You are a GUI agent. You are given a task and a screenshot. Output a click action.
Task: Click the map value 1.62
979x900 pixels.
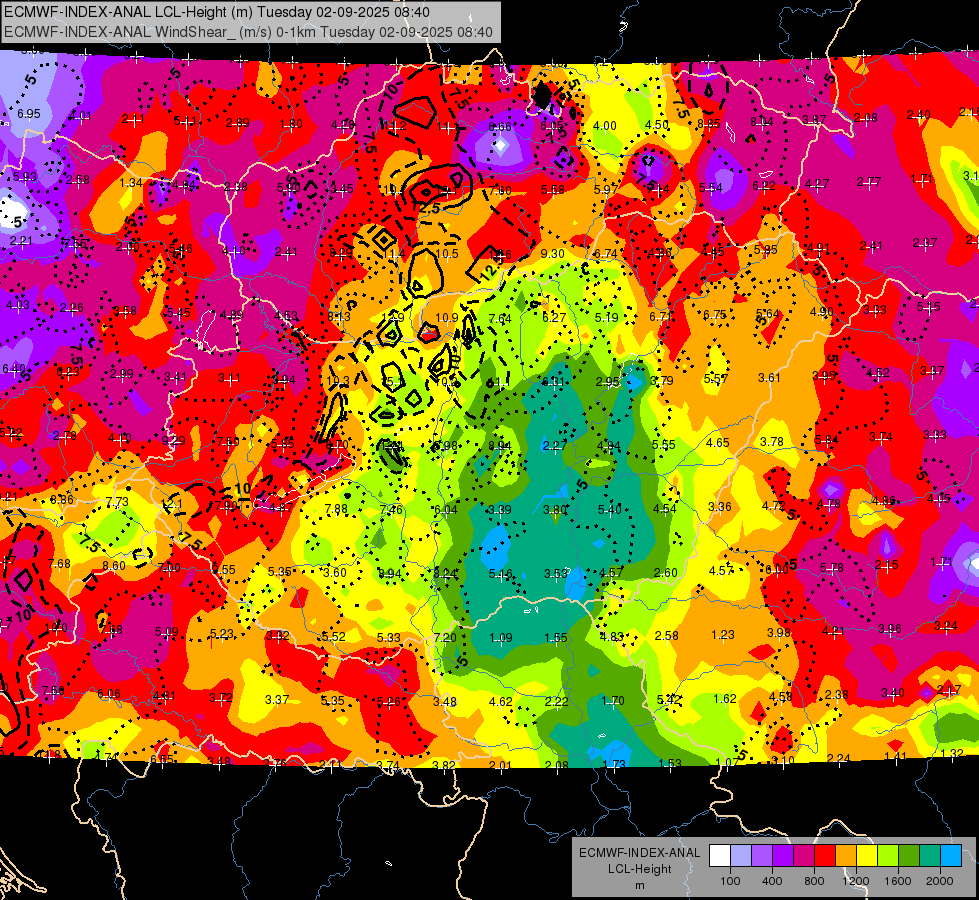pos(725,699)
